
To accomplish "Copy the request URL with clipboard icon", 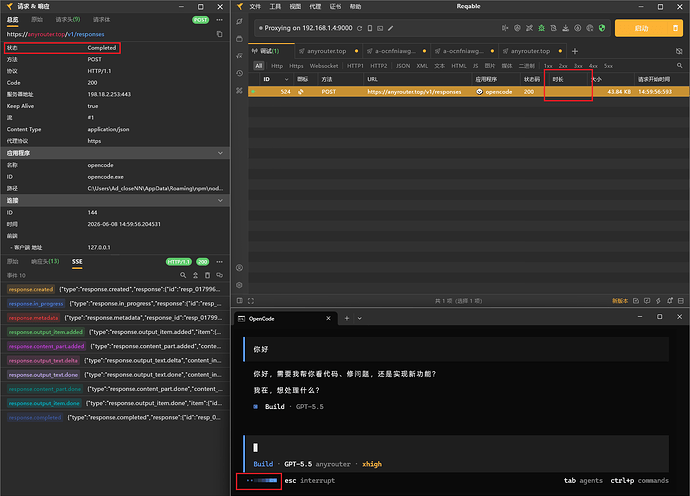I will click(x=220, y=34).
